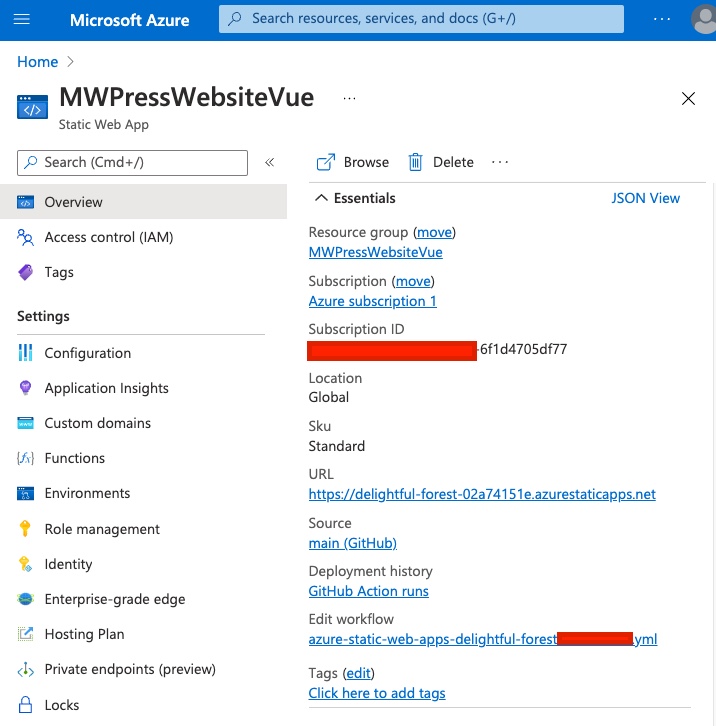Click the Browse button label
This screenshot has width=716, height=726.
pyautogui.click(x=366, y=162)
